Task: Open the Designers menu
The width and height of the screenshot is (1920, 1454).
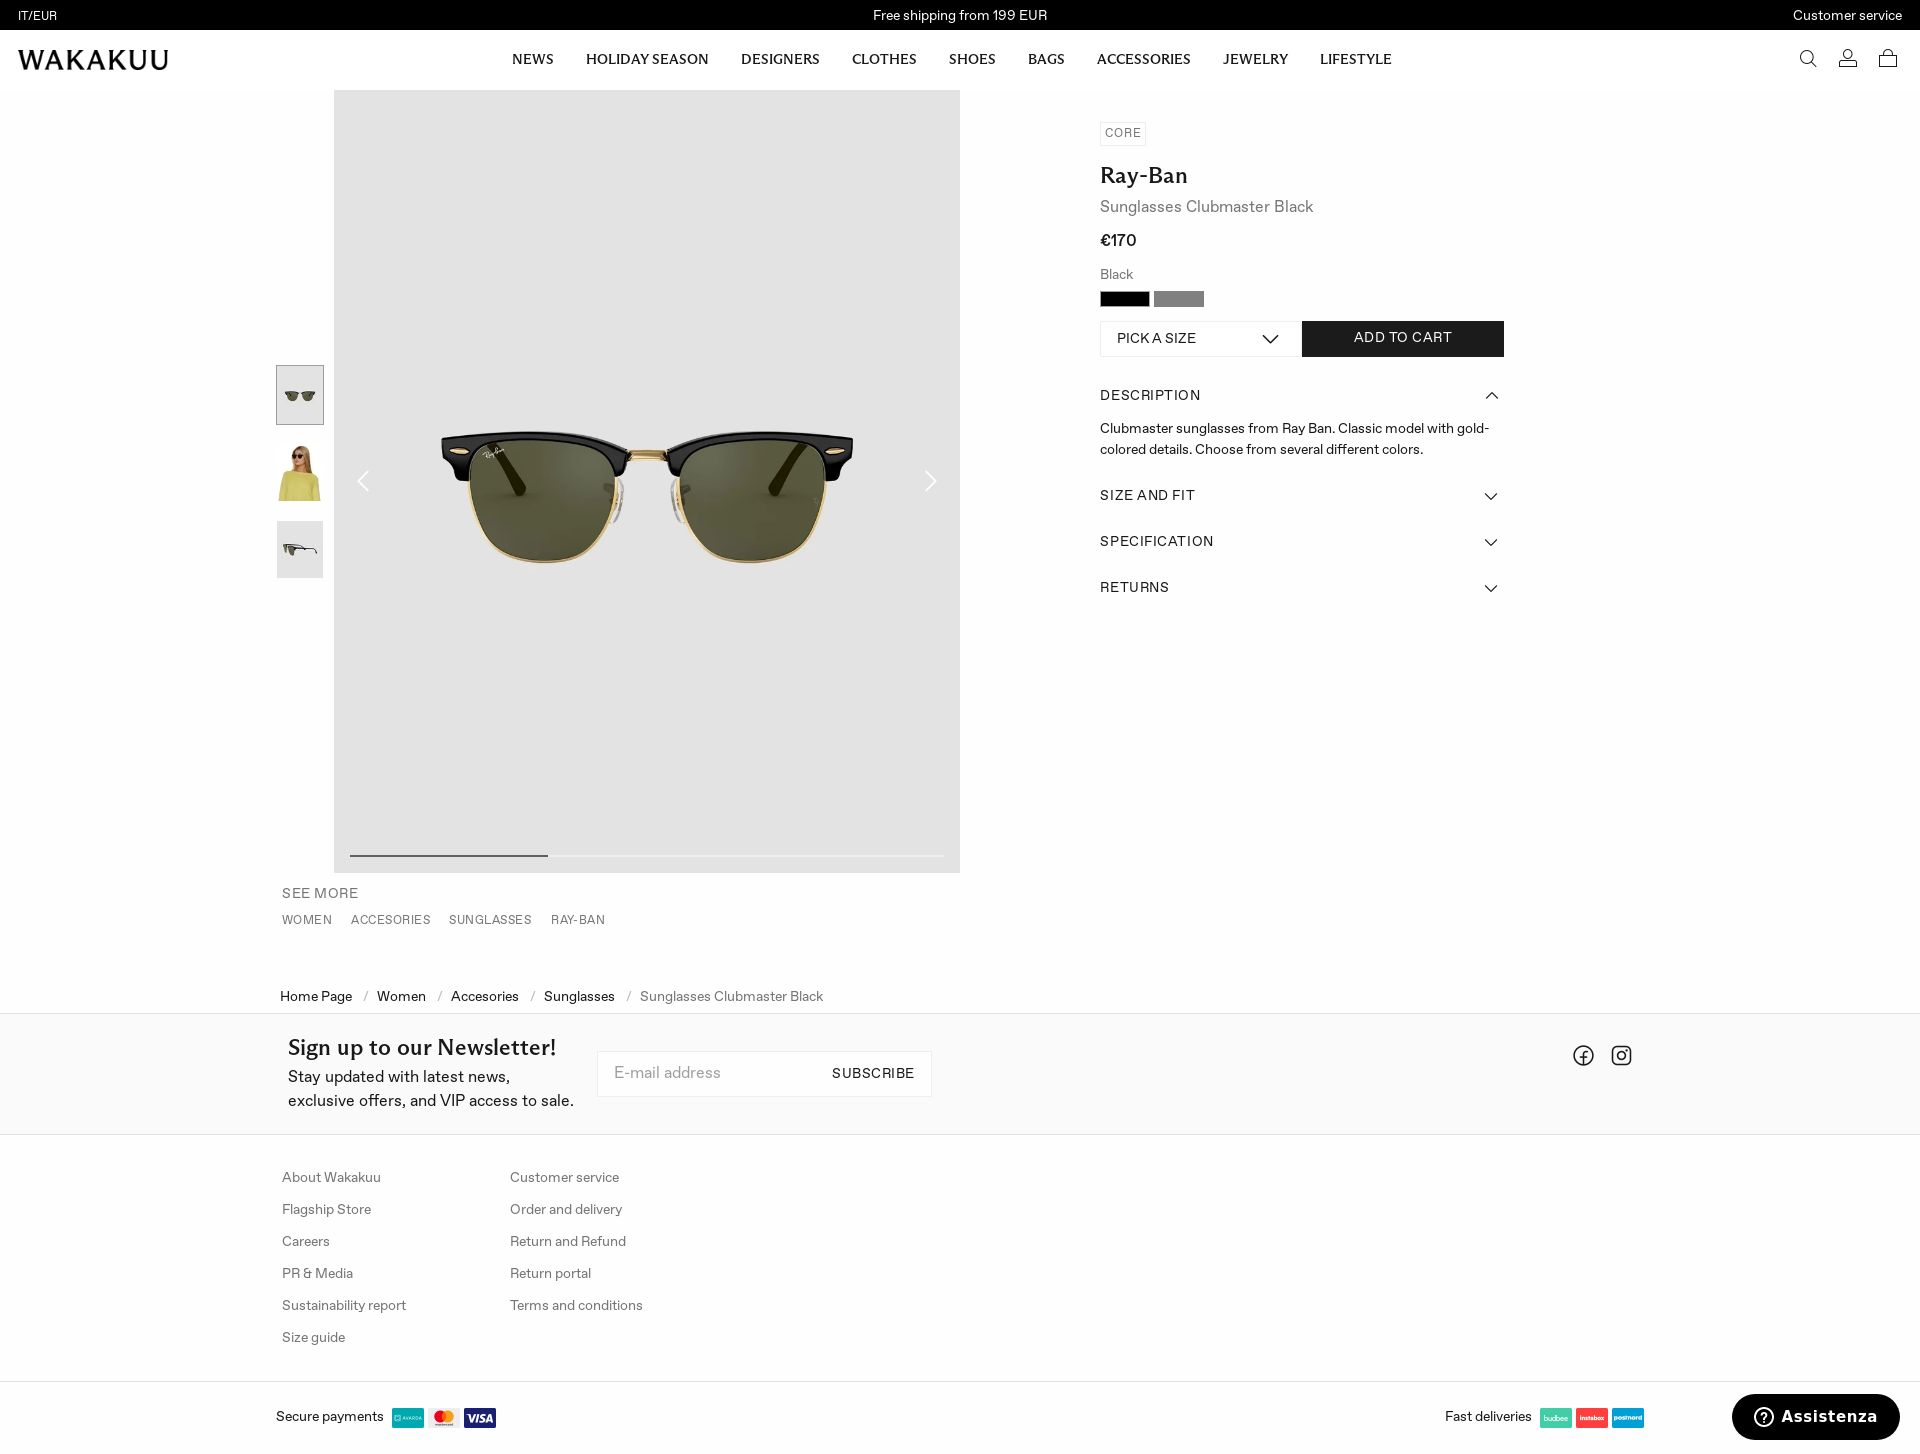Action: [x=780, y=59]
